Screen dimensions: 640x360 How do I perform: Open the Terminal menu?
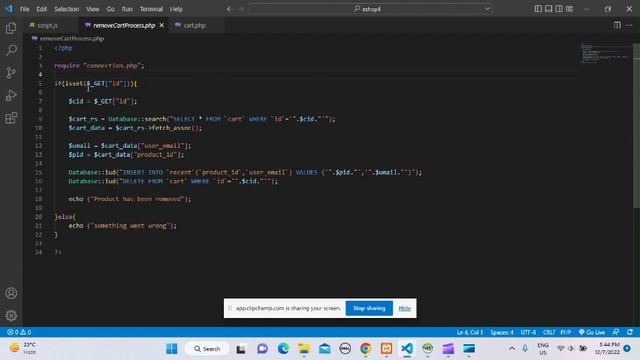[x=151, y=9]
